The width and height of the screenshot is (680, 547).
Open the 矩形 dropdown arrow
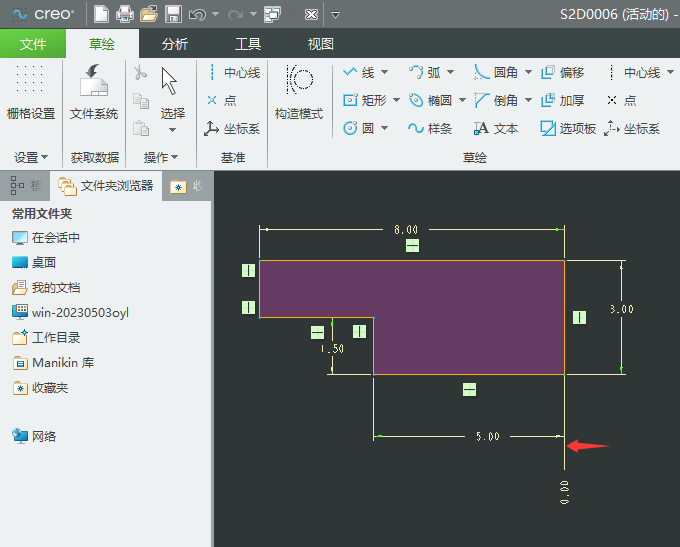(x=396, y=101)
